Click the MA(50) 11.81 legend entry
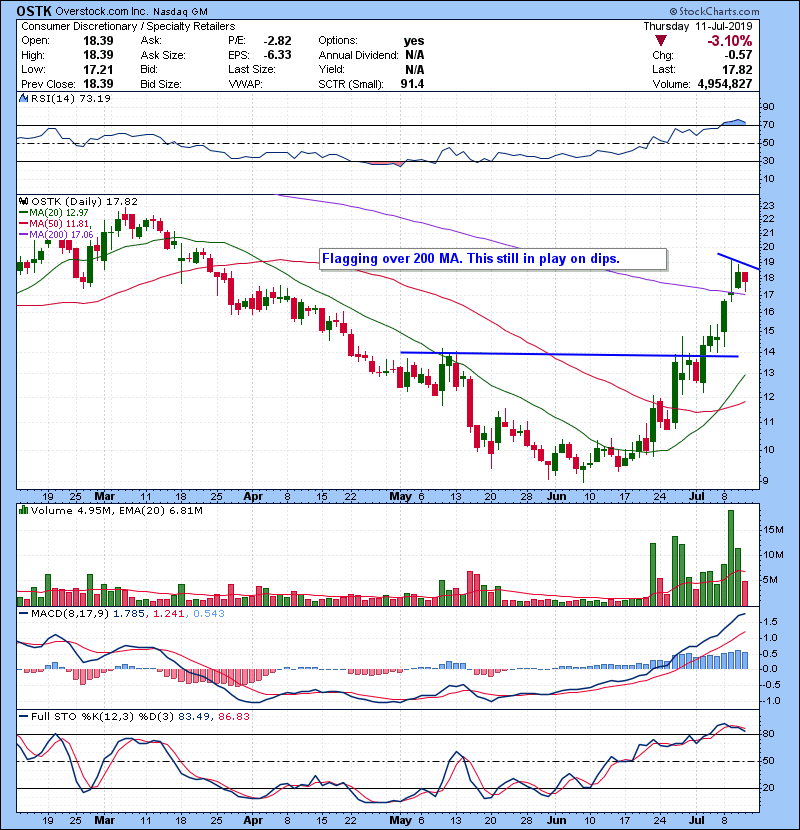 54,223
